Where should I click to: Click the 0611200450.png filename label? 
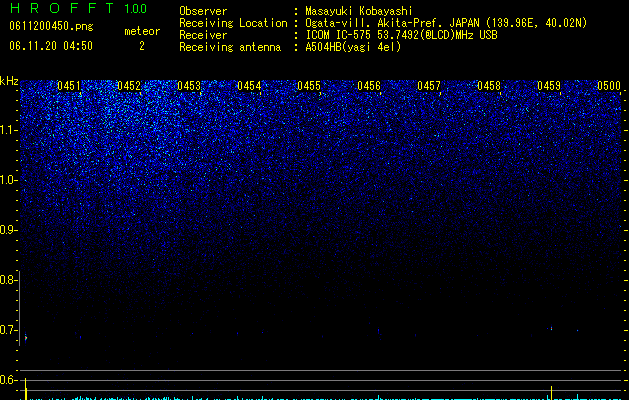coord(51,26)
